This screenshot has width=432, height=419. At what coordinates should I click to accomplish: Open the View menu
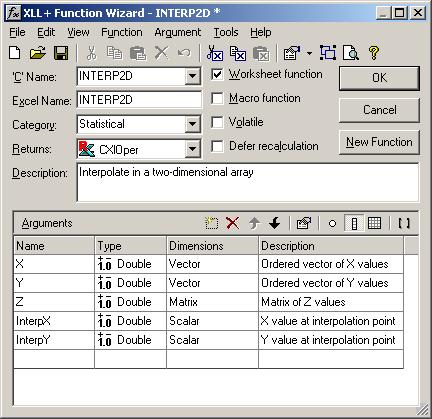point(78,32)
